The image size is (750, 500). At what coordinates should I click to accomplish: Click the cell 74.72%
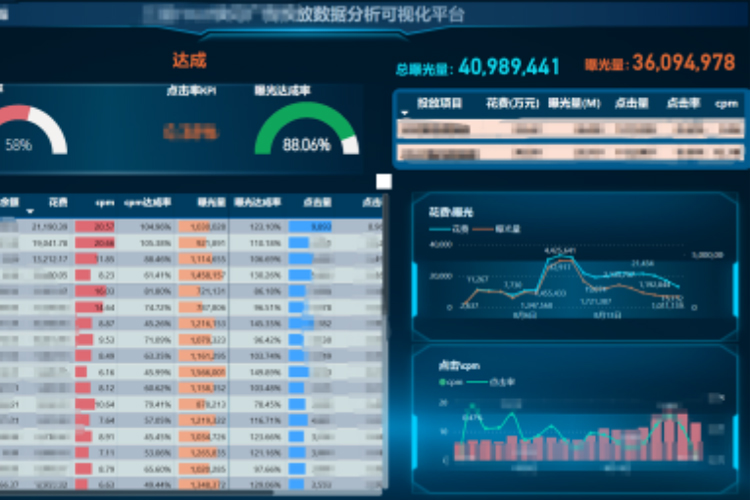pos(157,307)
